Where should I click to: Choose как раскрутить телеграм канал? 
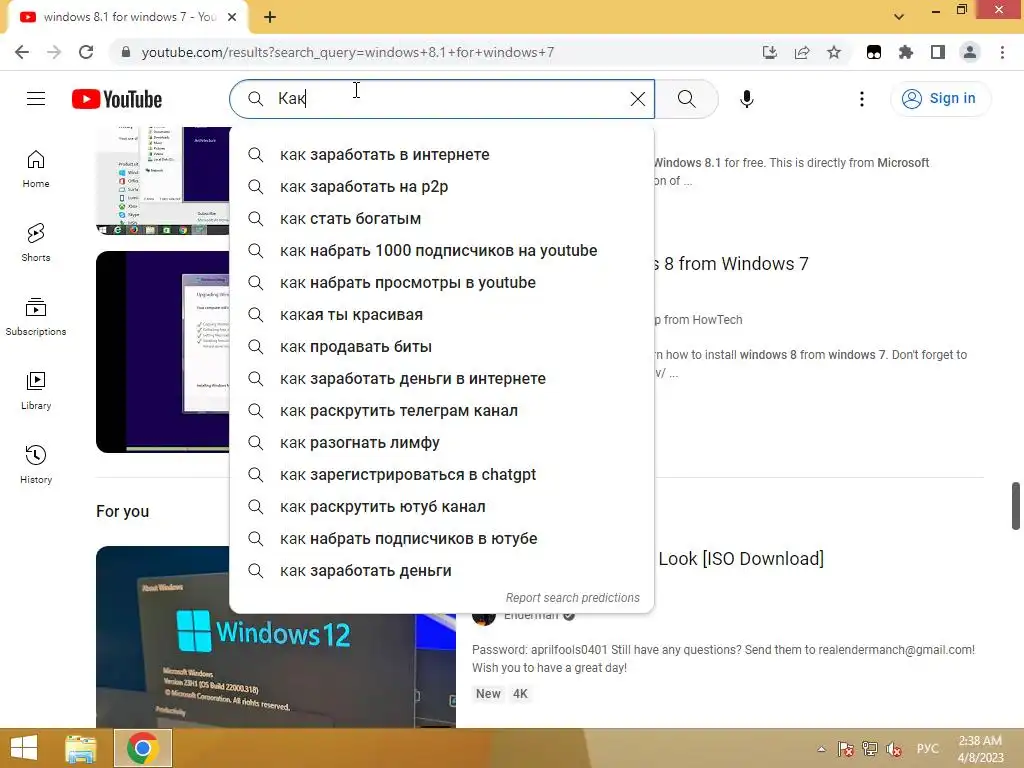[x=441, y=410]
